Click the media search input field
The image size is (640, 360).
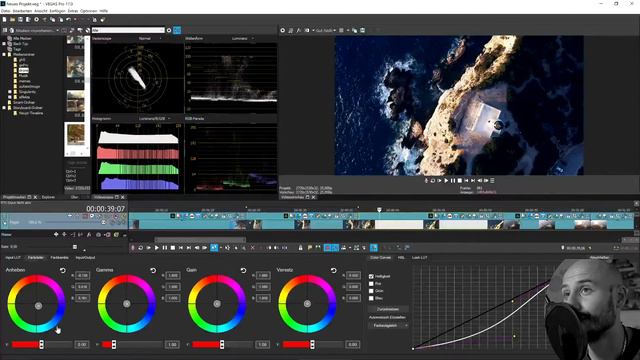pos(128,30)
